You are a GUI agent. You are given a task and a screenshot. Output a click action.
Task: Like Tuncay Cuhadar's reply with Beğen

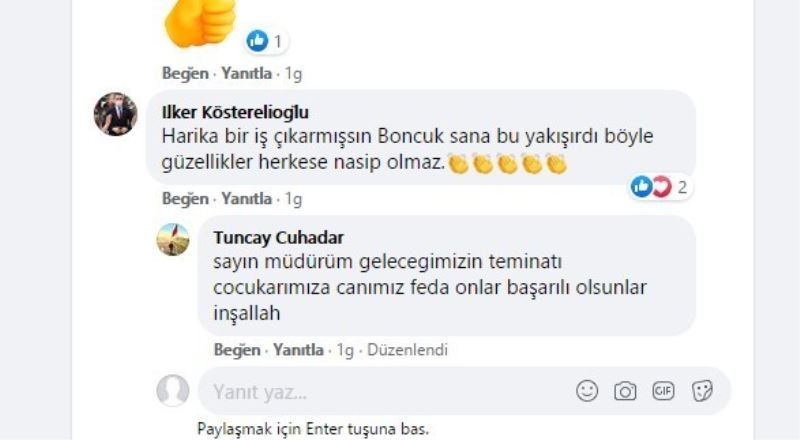coord(237,350)
